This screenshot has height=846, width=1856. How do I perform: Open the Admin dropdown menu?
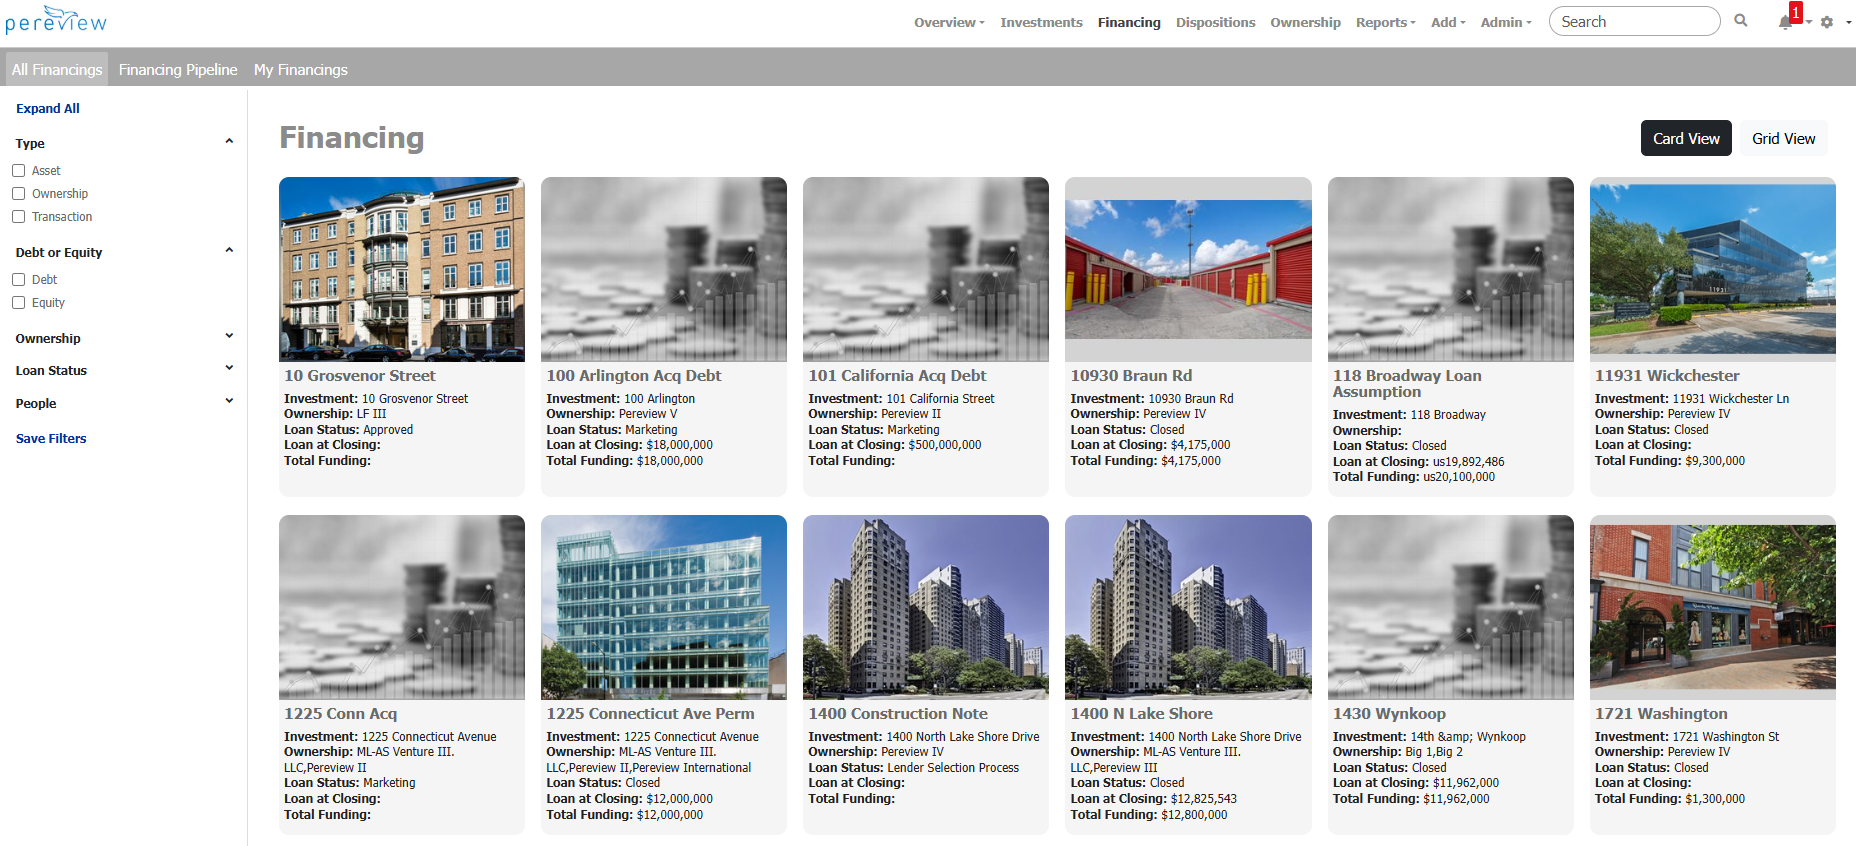pos(1505,22)
